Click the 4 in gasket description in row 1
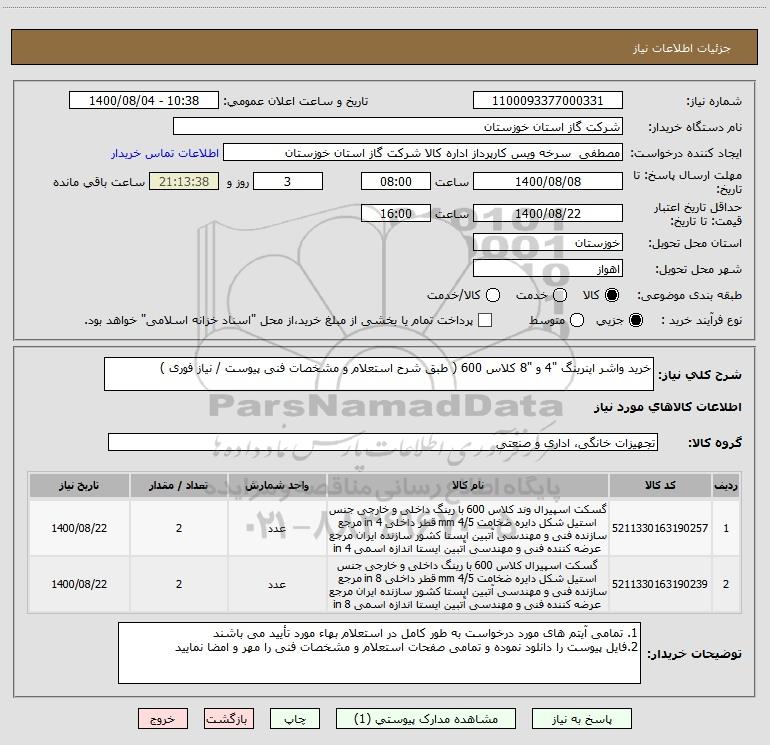Screen dimensions: 770x745 click(468, 528)
